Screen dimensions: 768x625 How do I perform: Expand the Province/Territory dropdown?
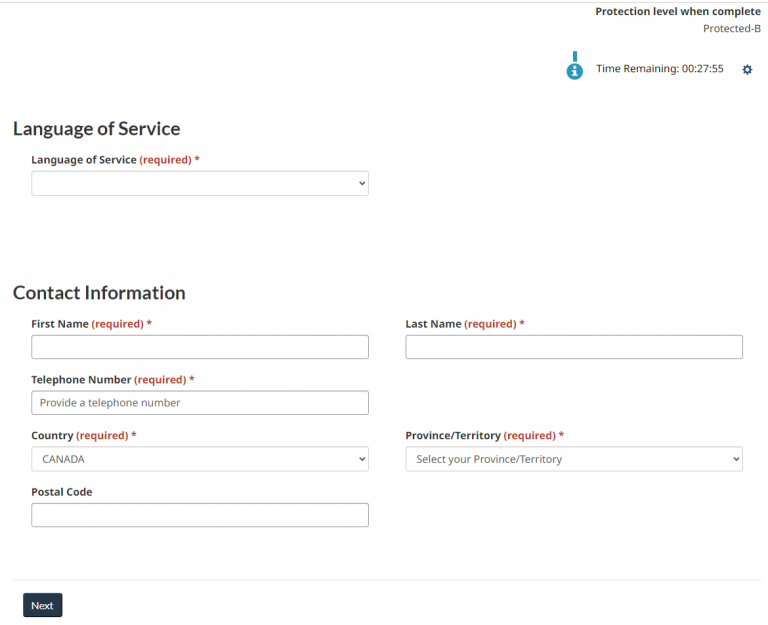click(x=574, y=459)
